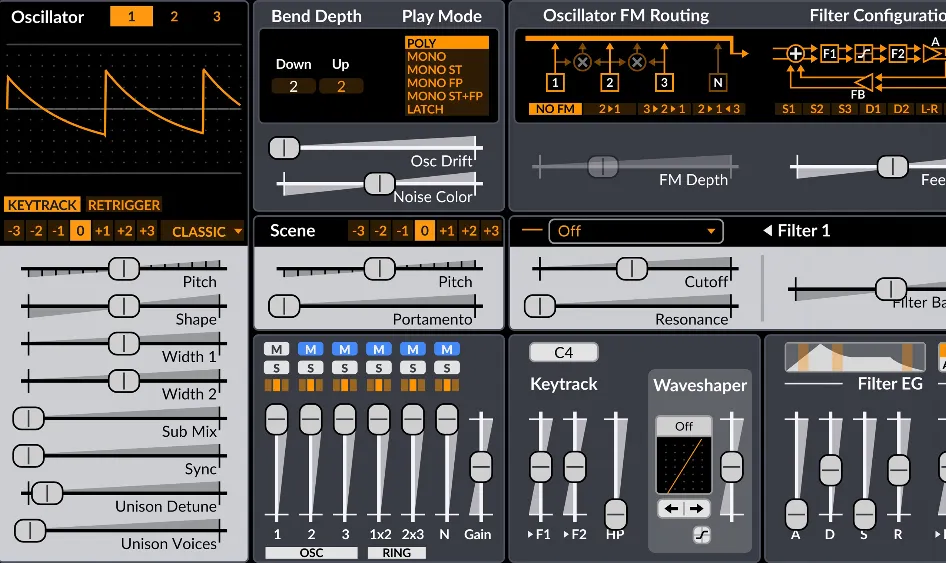The width and height of the screenshot is (946, 563).
Task: Click filter routing icon for noise channel
Action: (x=447, y=385)
